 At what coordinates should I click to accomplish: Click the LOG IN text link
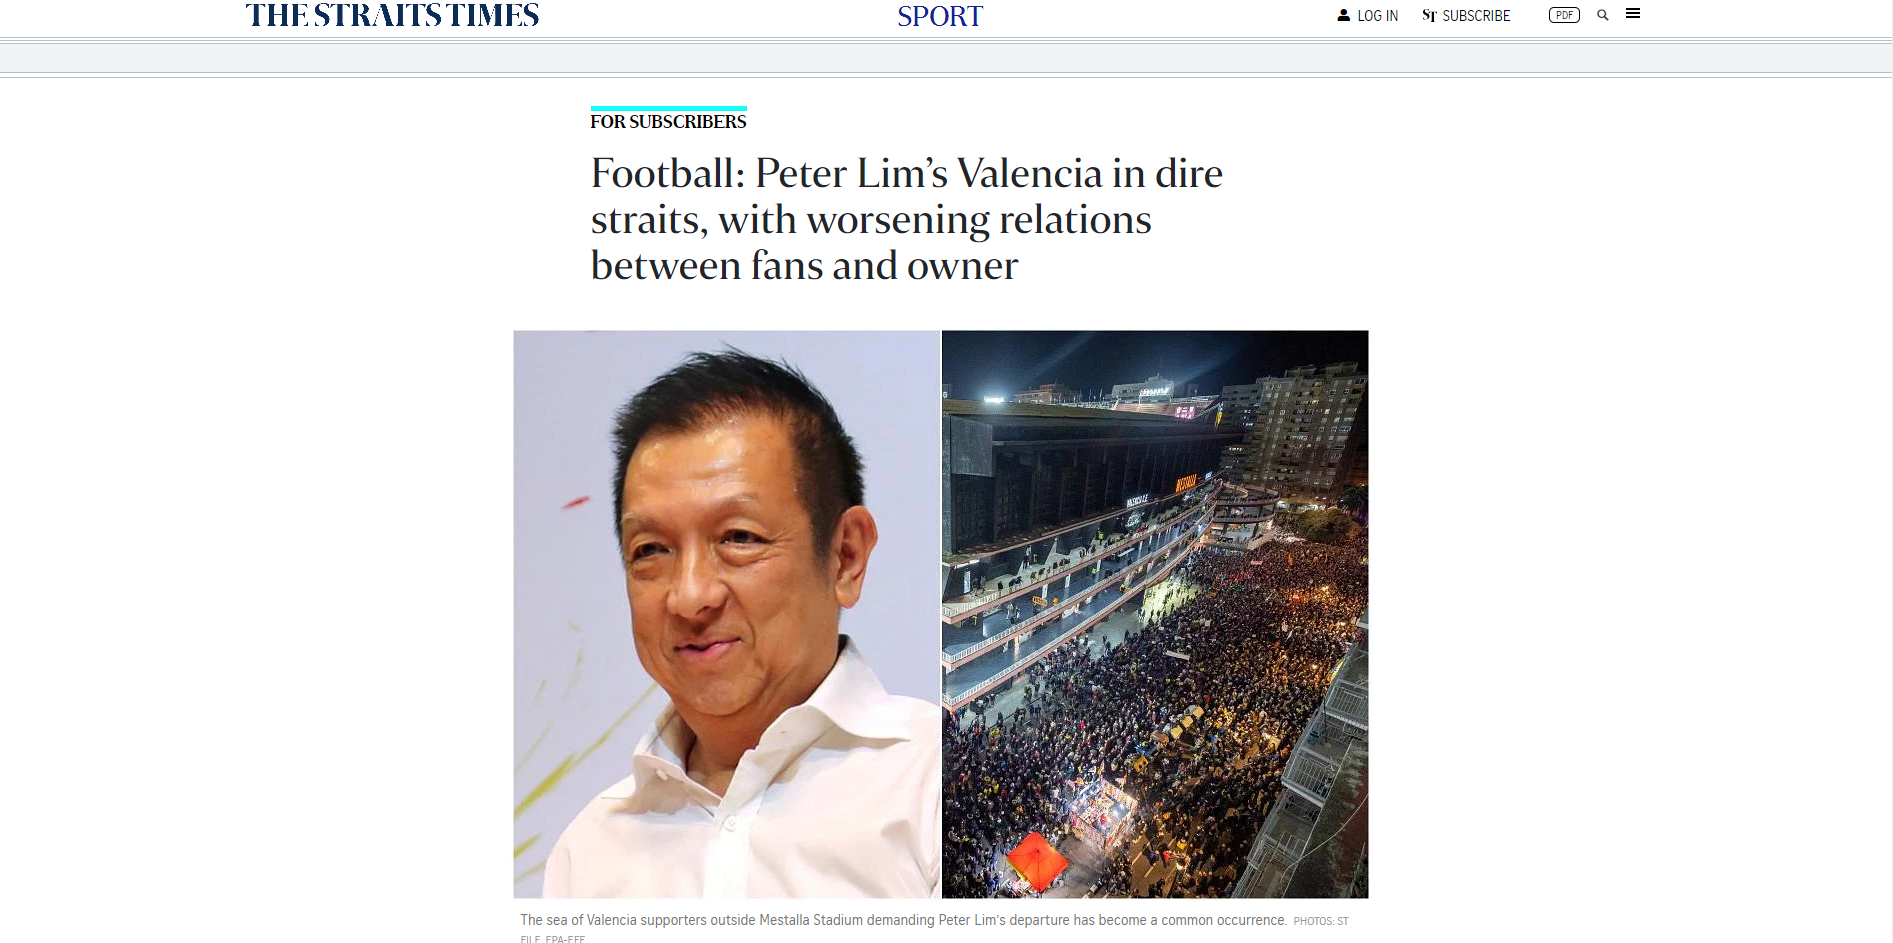1377,16
